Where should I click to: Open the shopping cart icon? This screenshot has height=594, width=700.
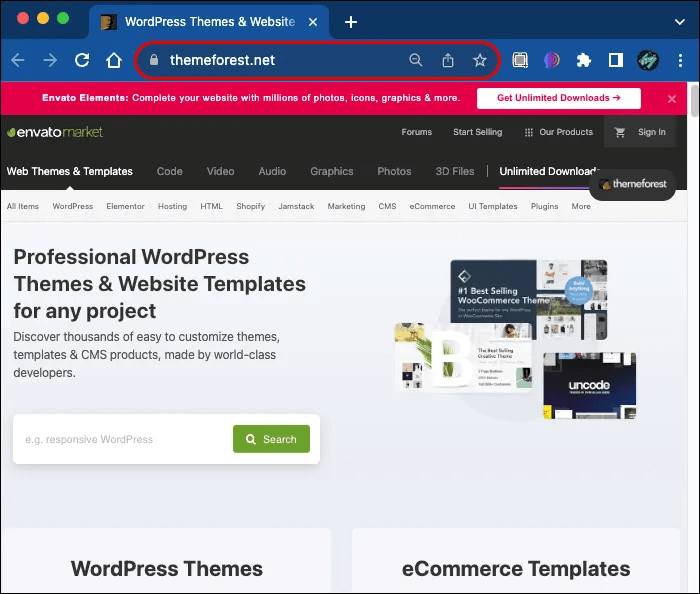(x=620, y=132)
